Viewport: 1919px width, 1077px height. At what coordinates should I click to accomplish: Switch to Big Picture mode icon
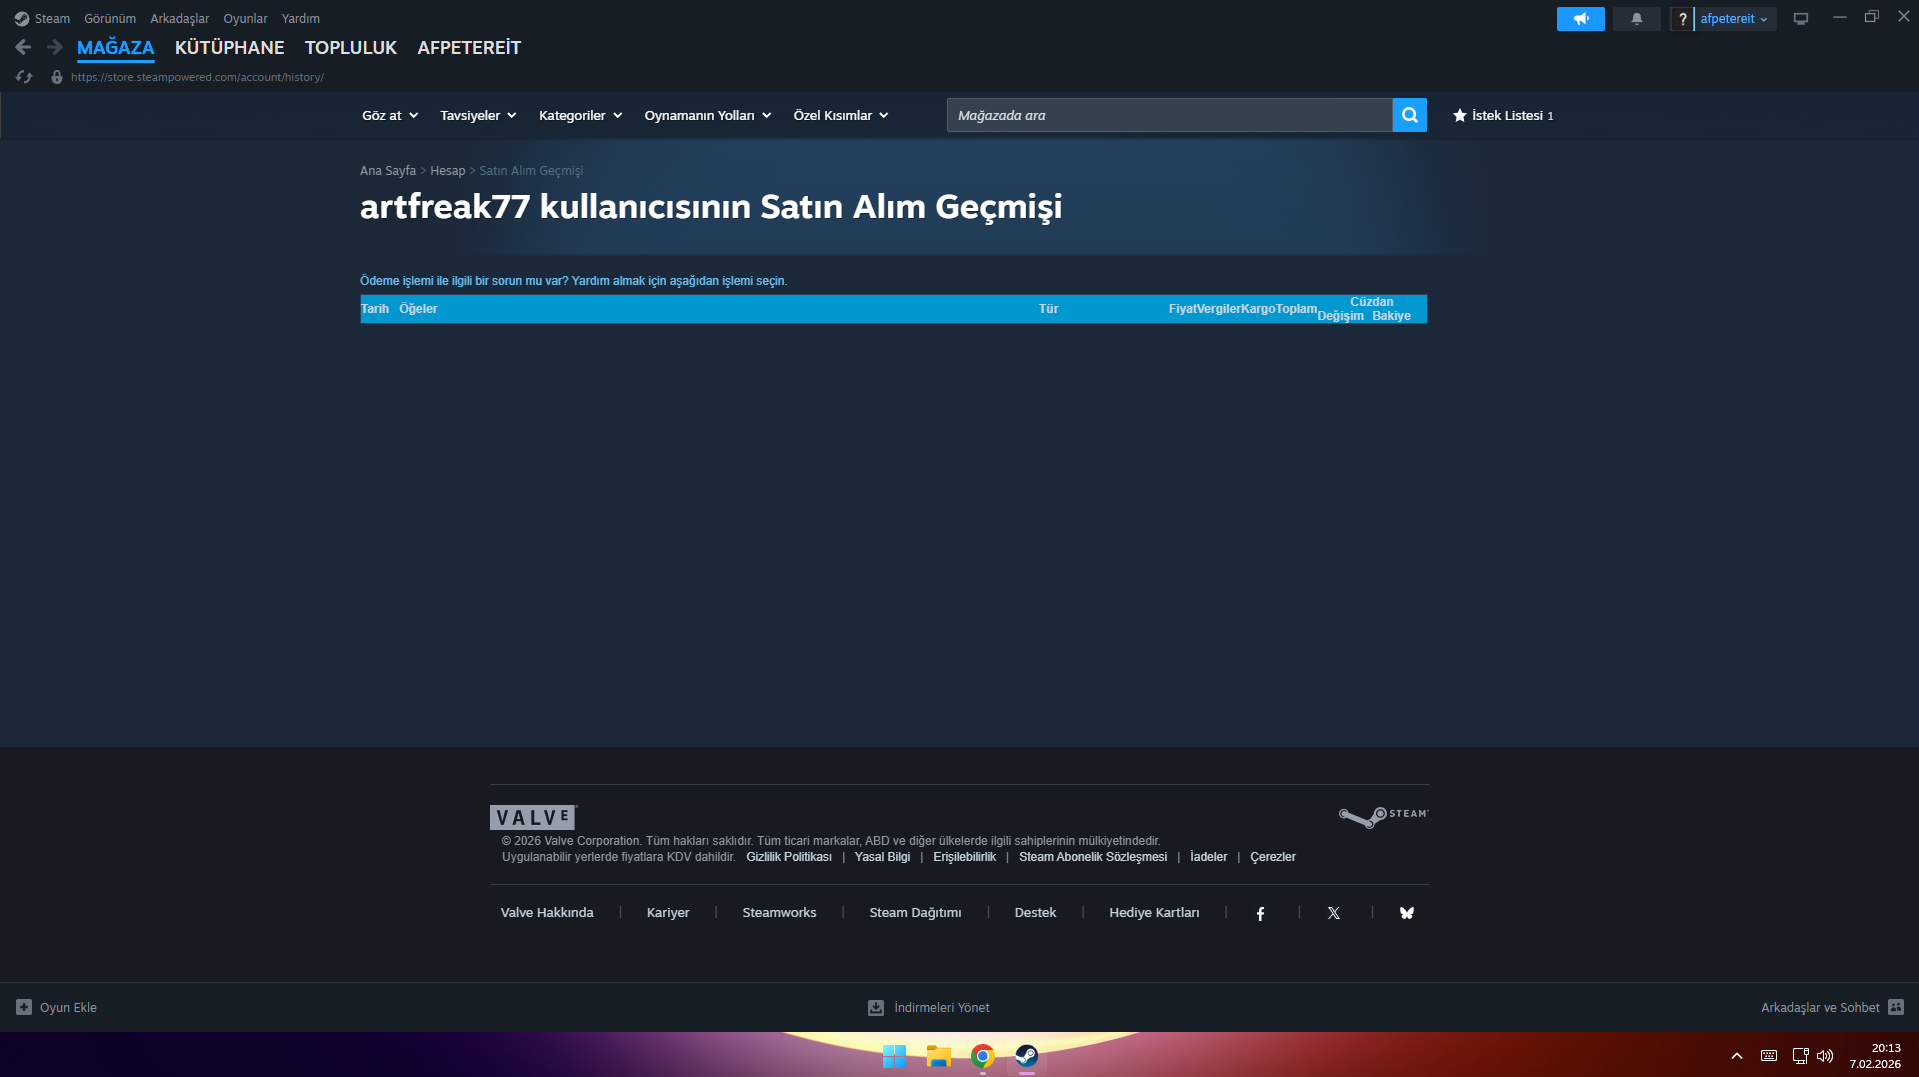pyautogui.click(x=1800, y=19)
